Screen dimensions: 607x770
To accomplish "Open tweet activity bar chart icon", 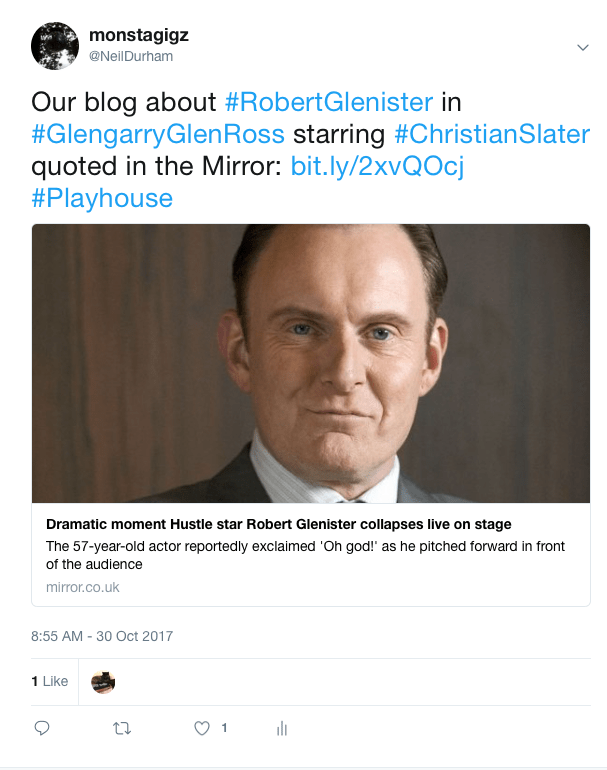I will click(282, 729).
